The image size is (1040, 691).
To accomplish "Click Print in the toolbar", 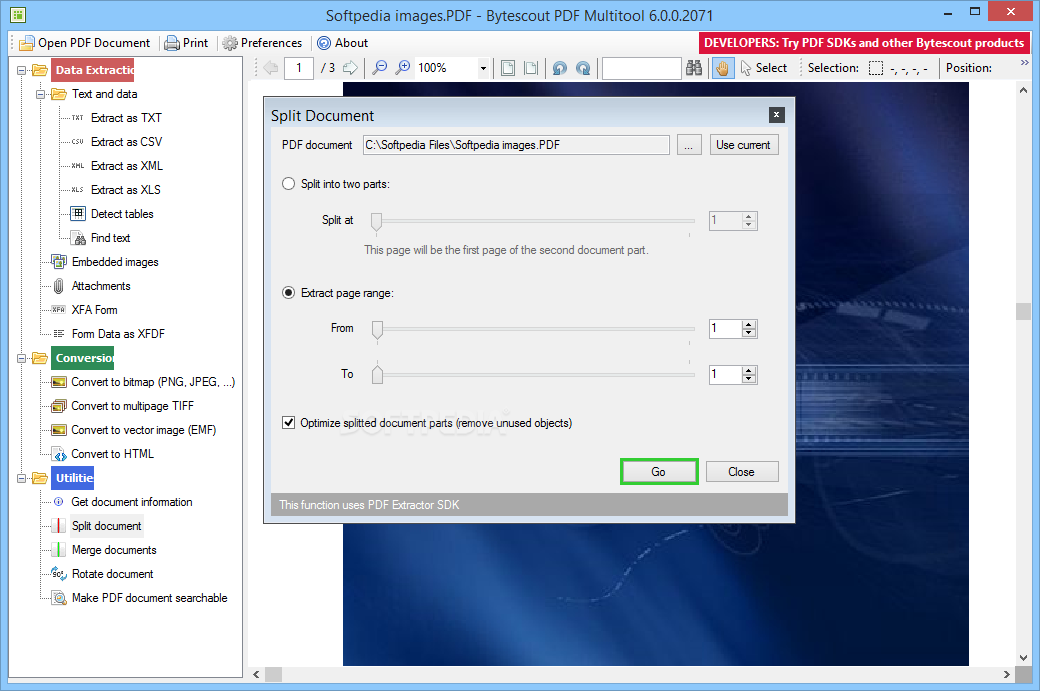I will point(187,43).
